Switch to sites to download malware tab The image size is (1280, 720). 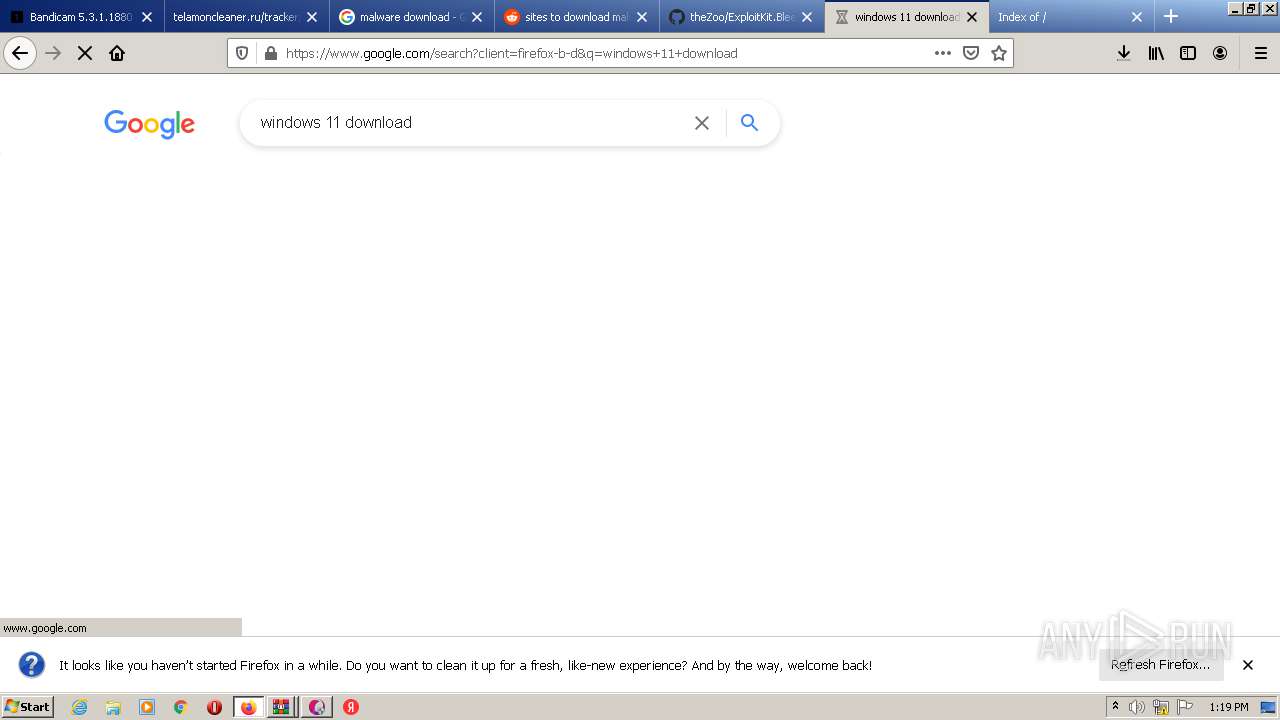pos(566,17)
